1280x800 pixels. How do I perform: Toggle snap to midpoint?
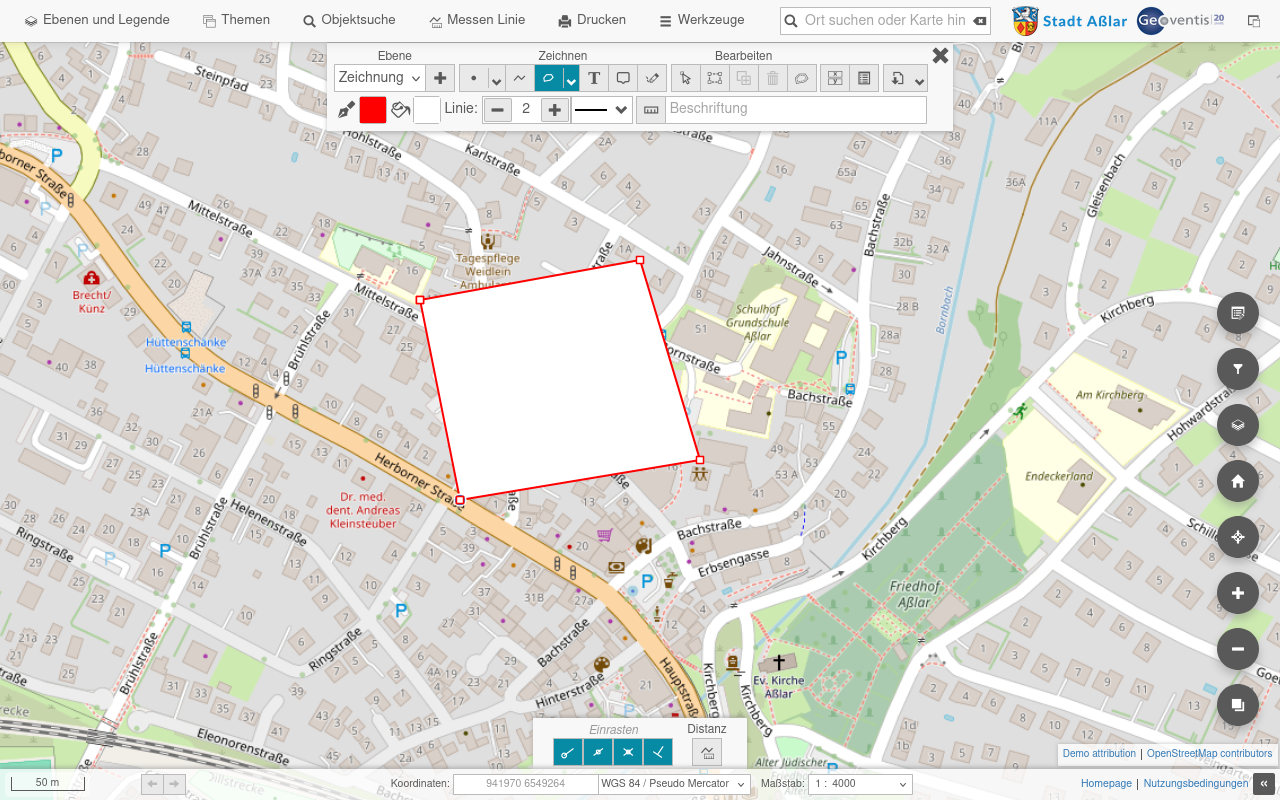[598, 752]
